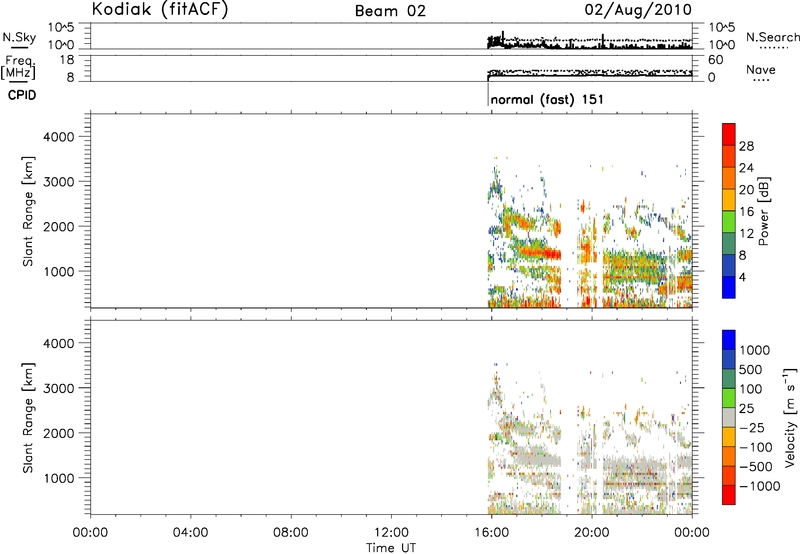Click the 'N.Sky' legend label
This screenshot has height=554, width=800.
point(19,37)
